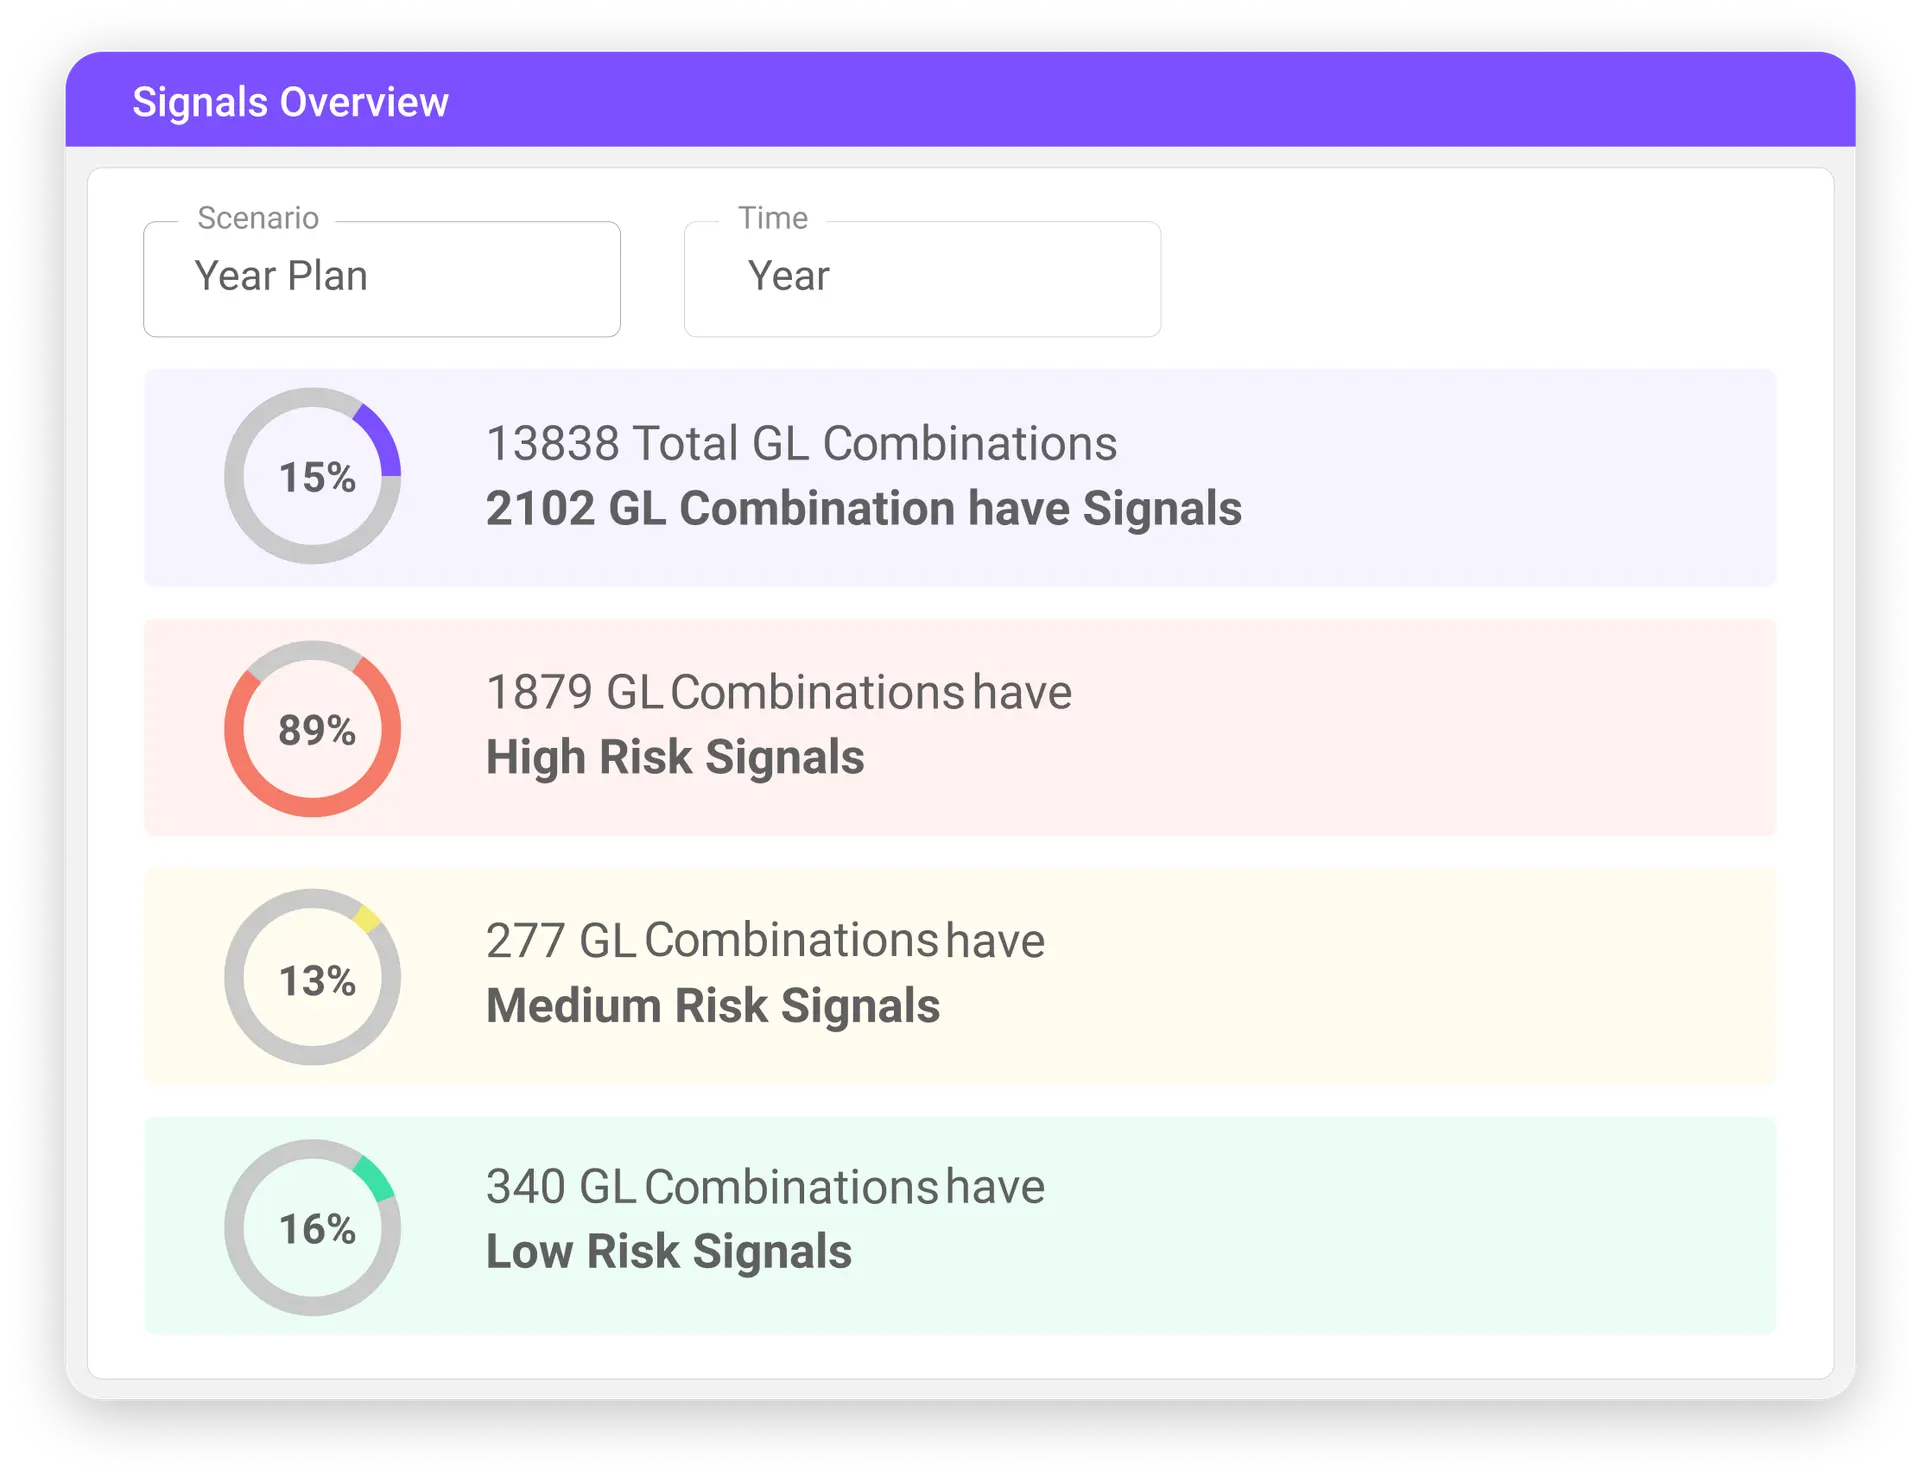Click the 13% medium risk donut chart

(x=313, y=978)
